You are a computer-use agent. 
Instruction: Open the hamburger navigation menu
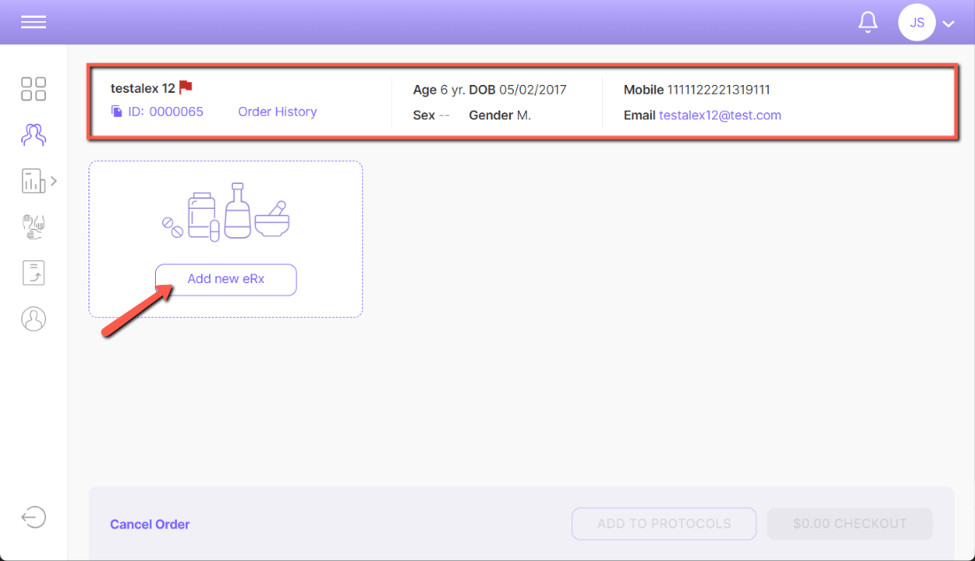[34, 22]
